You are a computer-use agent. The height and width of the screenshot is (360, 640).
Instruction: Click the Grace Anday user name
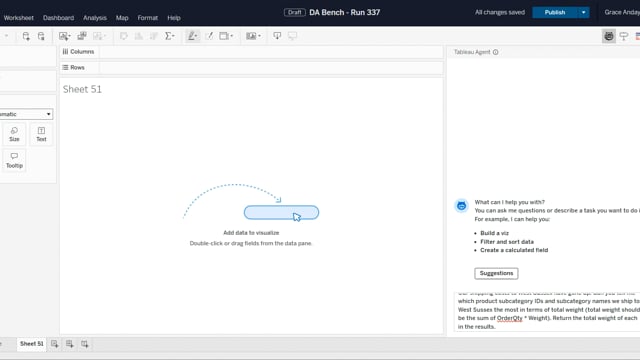622,13
